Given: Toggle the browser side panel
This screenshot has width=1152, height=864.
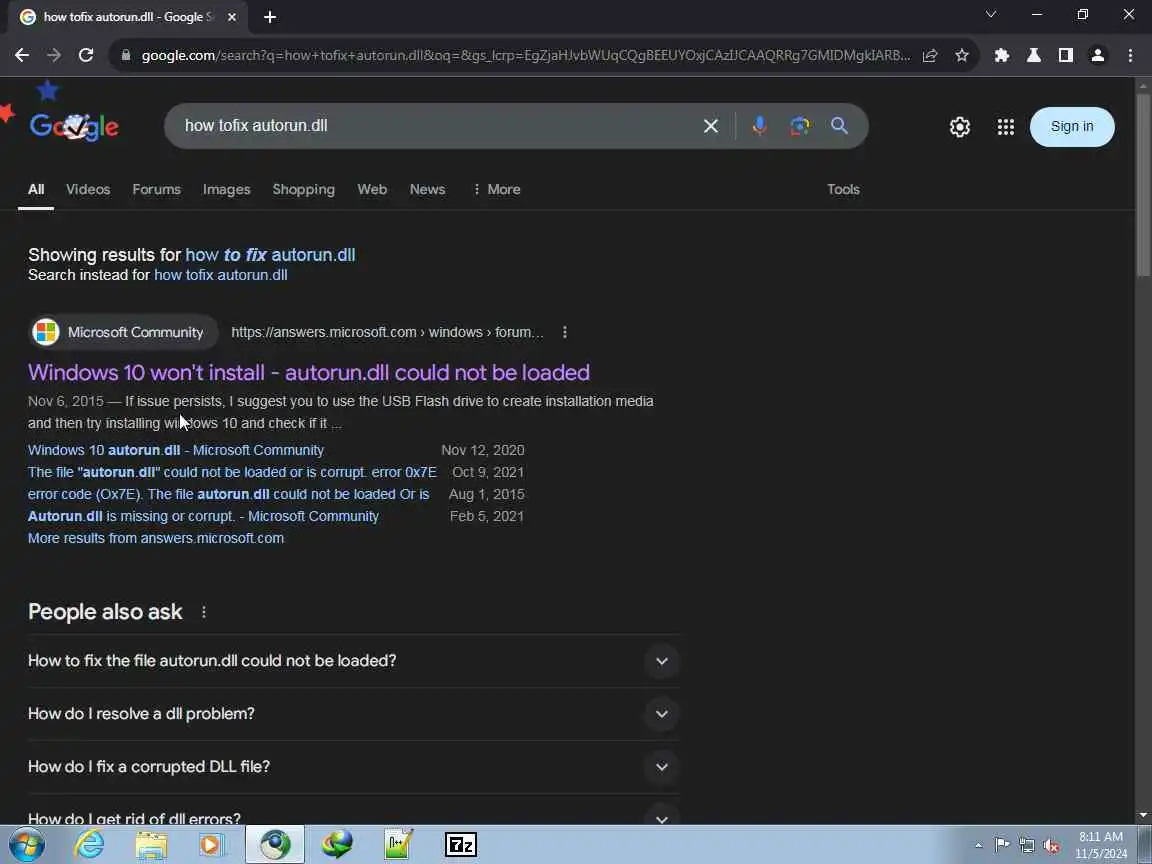Looking at the screenshot, I should (x=1065, y=55).
